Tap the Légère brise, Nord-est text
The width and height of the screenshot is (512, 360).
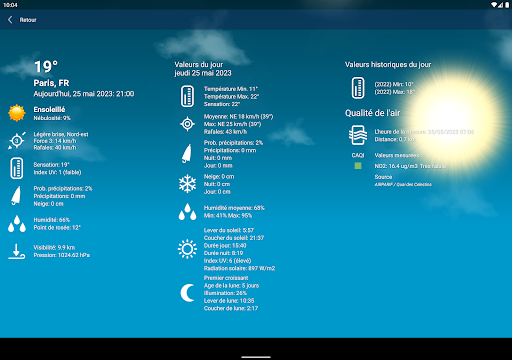(61, 134)
